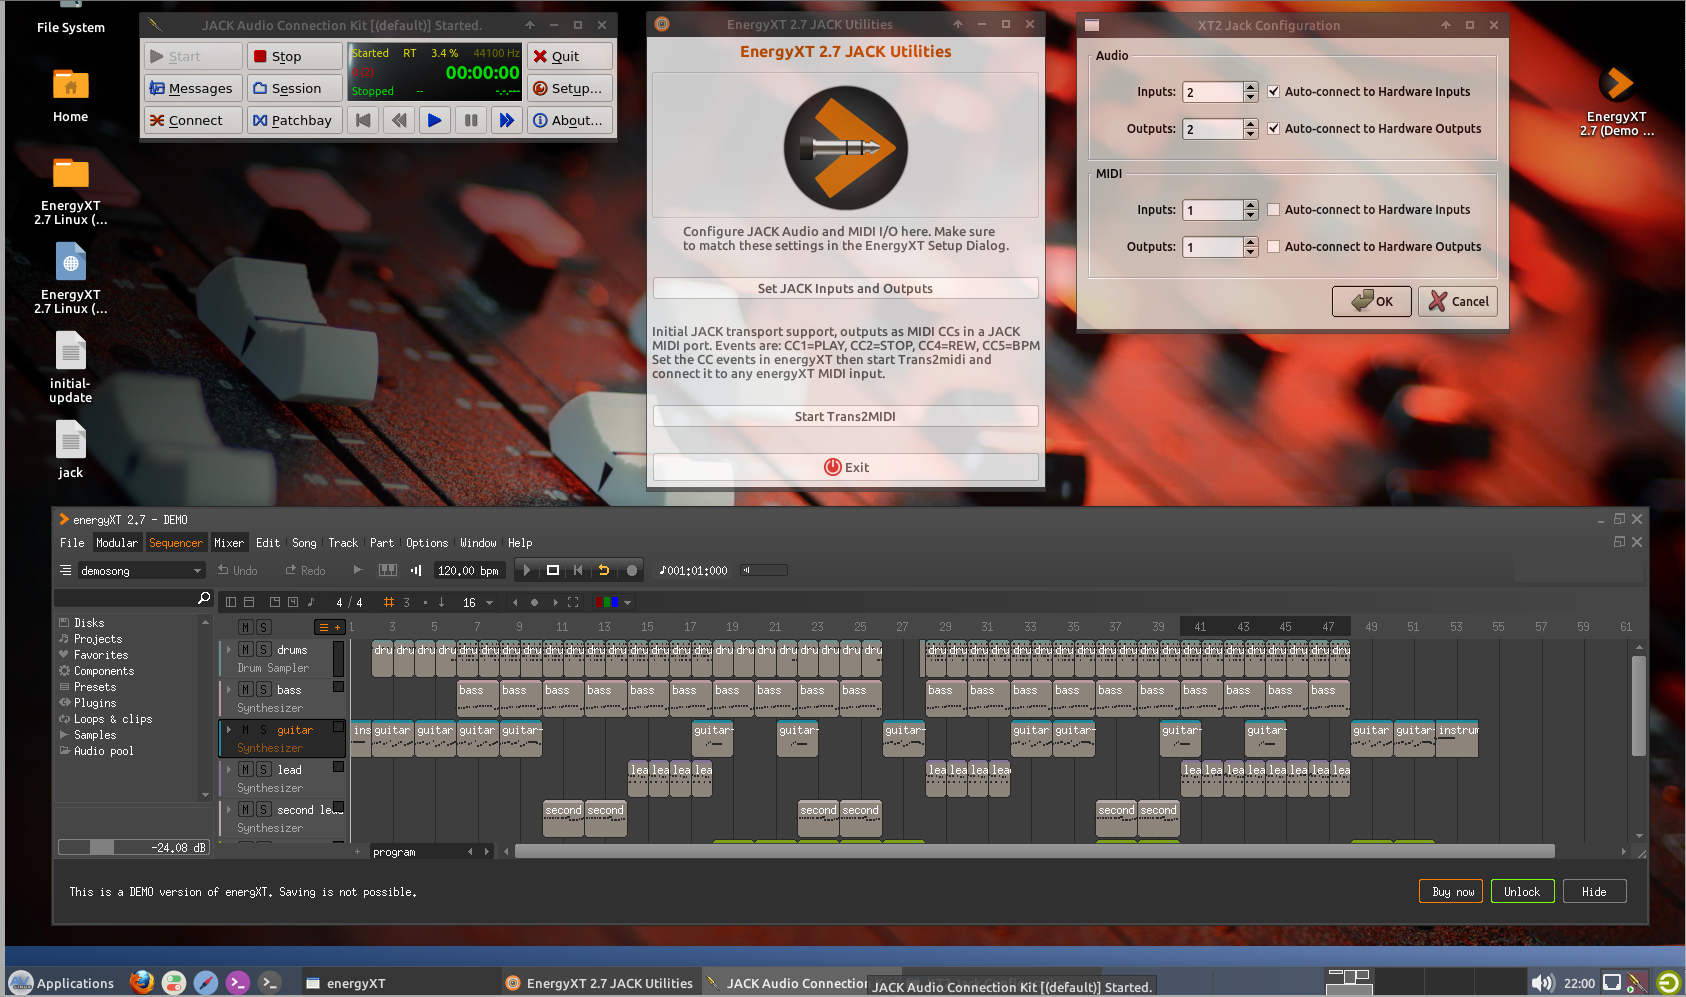Click the MIDI Outputs value field

point(1212,247)
